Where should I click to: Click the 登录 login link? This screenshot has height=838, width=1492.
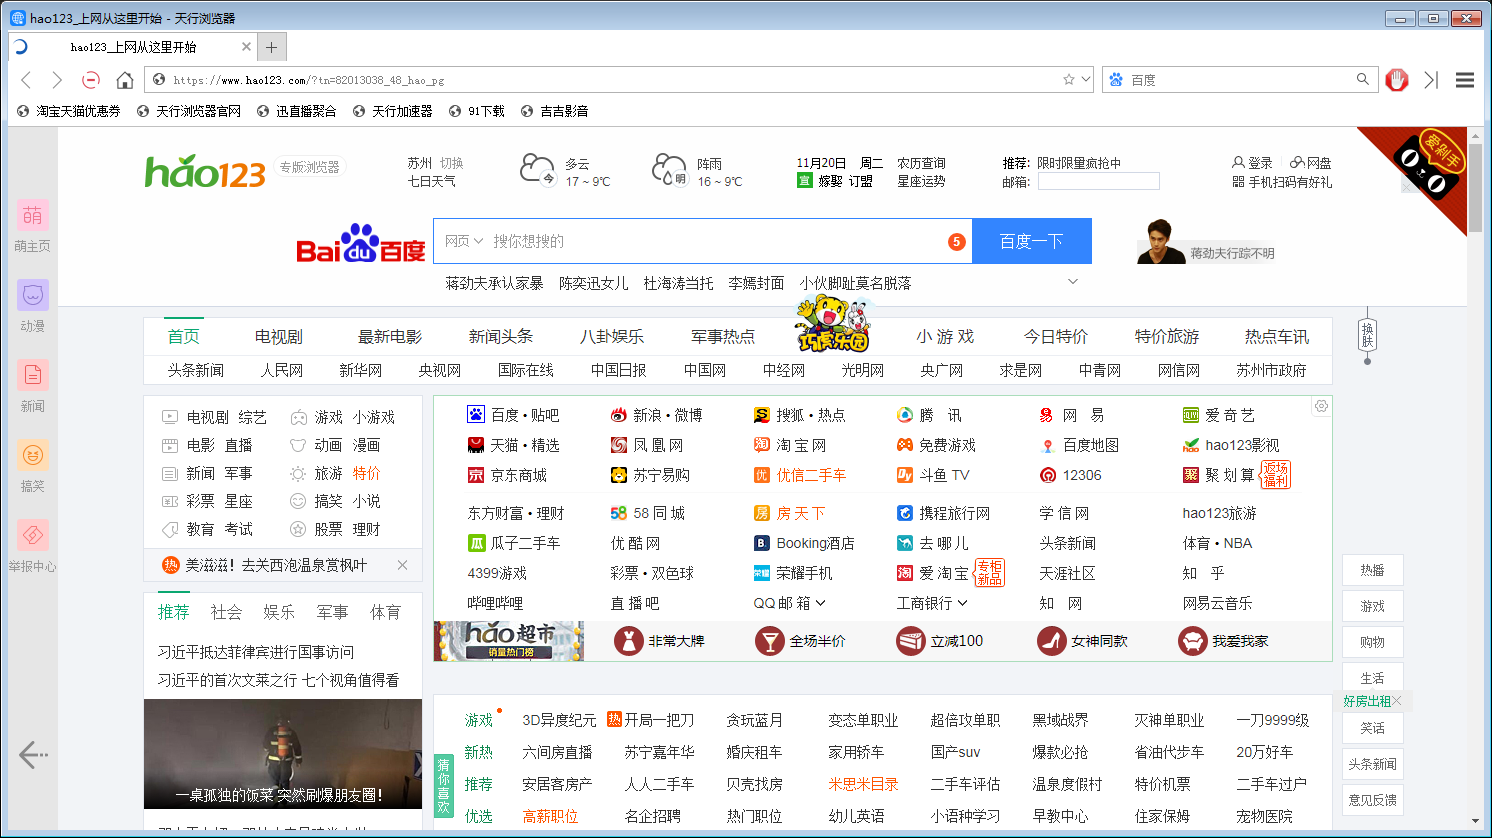[x=1252, y=162]
